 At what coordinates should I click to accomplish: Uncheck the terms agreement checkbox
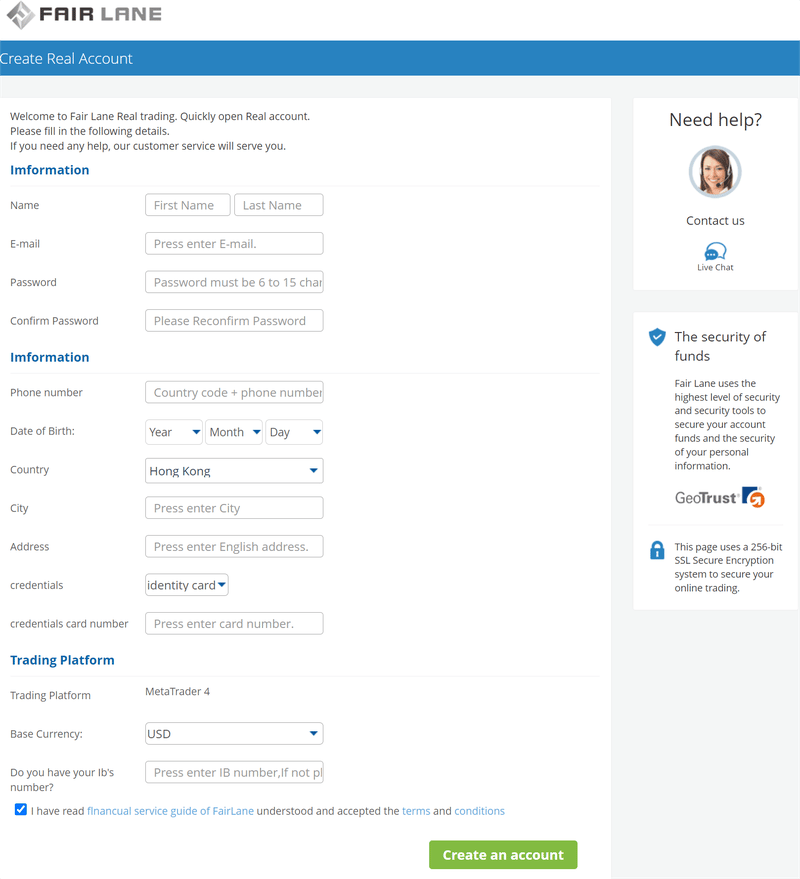tap(21, 809)
